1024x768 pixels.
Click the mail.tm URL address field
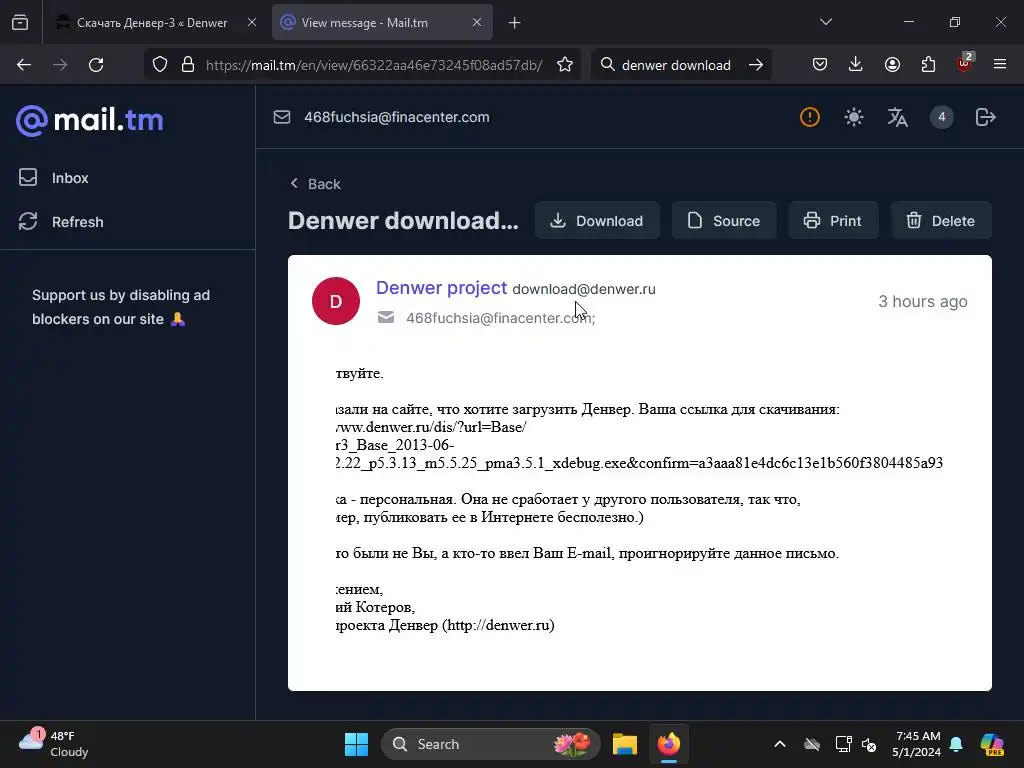pyautogui.click(x=374, y=65)
